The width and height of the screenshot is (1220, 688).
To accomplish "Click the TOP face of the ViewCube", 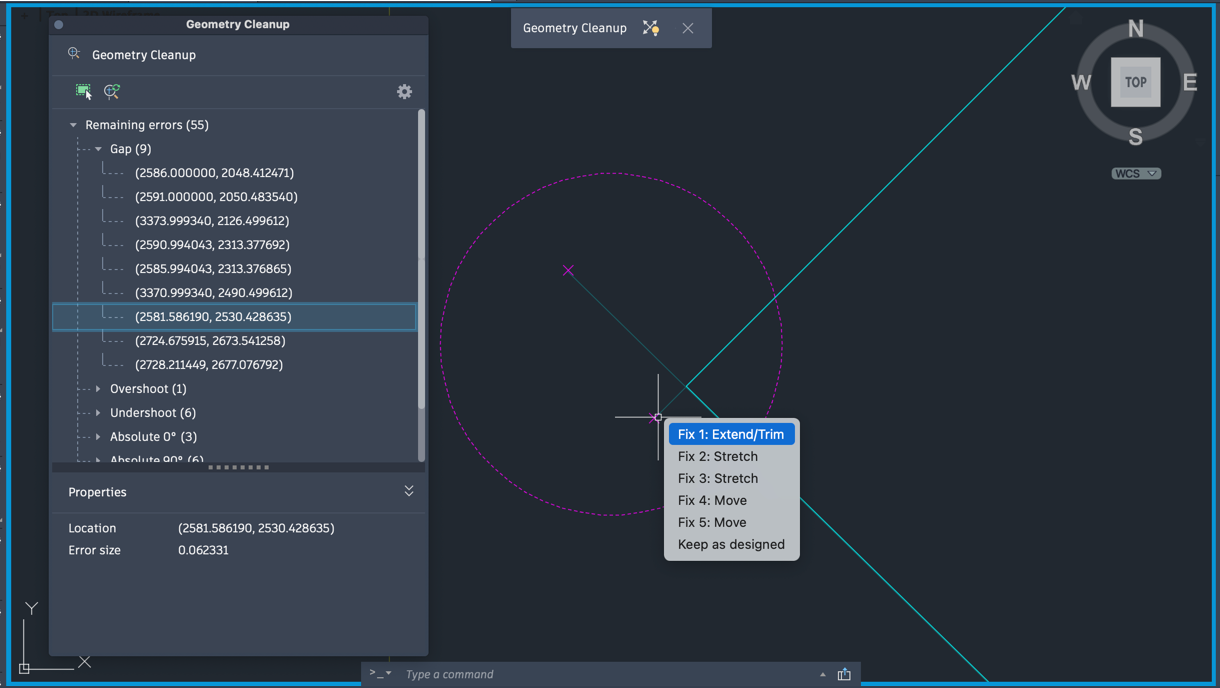I will (x=1136, y=82).
